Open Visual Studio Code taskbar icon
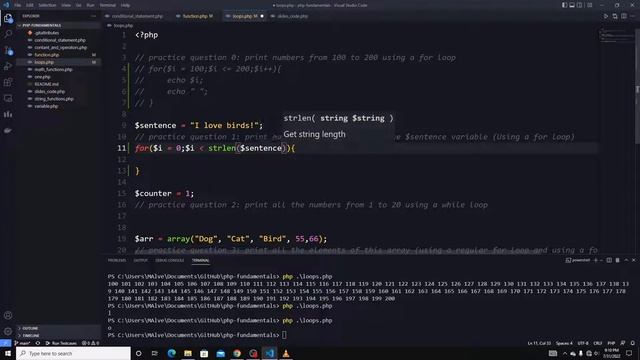The image size is (640, 360). 269,353
